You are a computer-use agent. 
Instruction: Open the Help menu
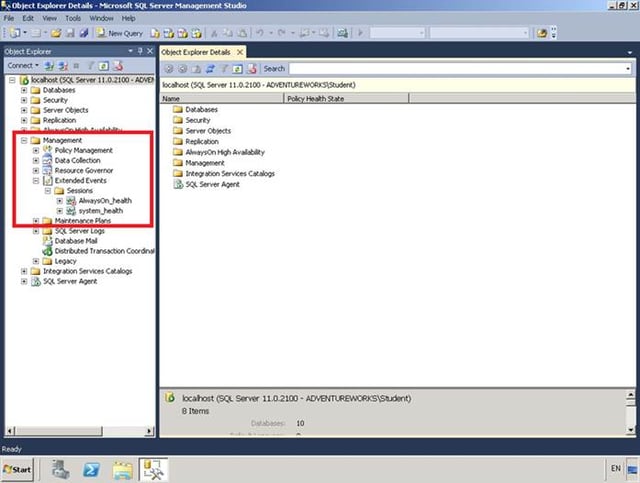click(129, 18)
